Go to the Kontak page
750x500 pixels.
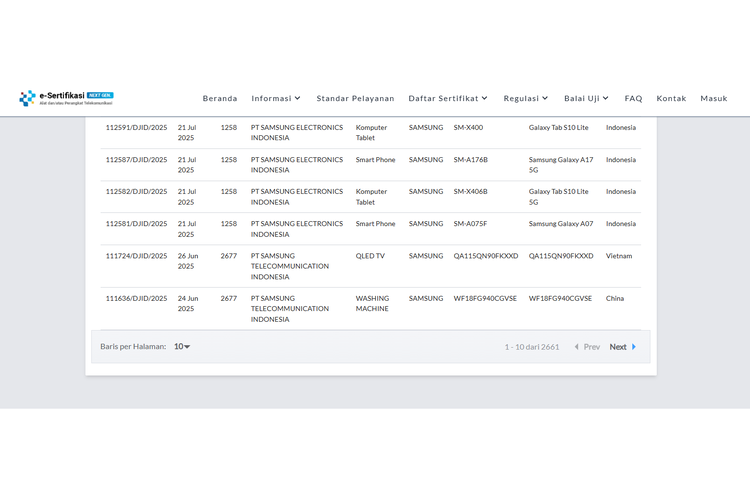click(671, 98)
